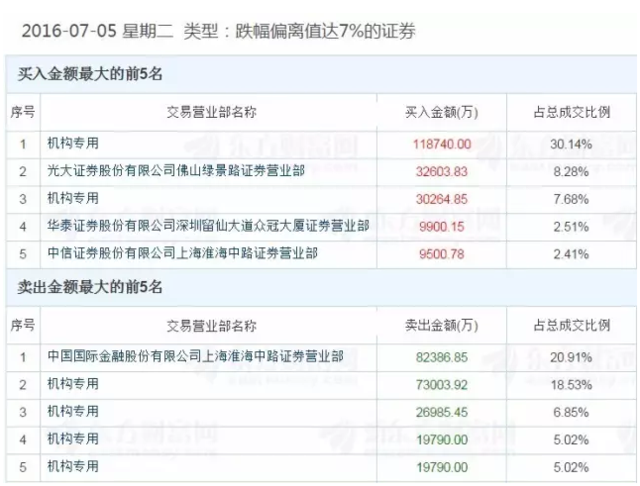Screen dimensions: 640x486
Task: Select 机构专用 in sell row number 4
Action: pyautogui.click(x=73, y=439)
